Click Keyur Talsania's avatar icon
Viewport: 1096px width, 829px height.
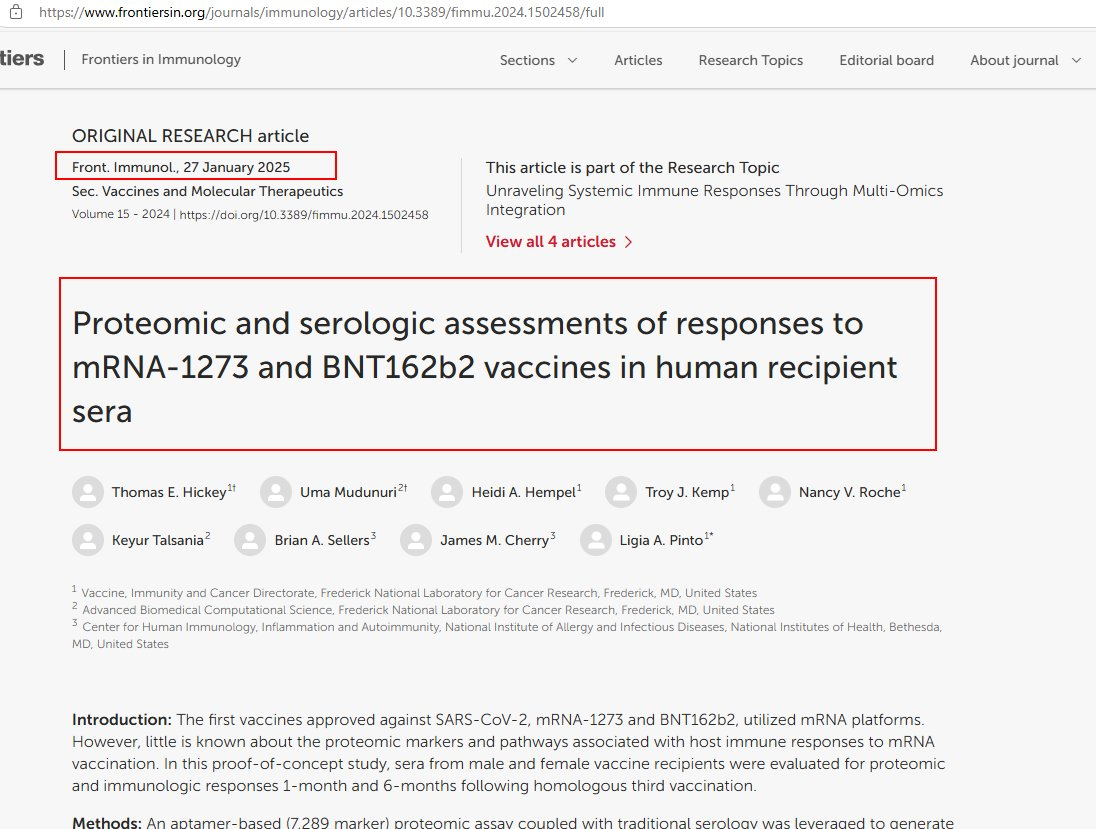(x=88, y=540)
